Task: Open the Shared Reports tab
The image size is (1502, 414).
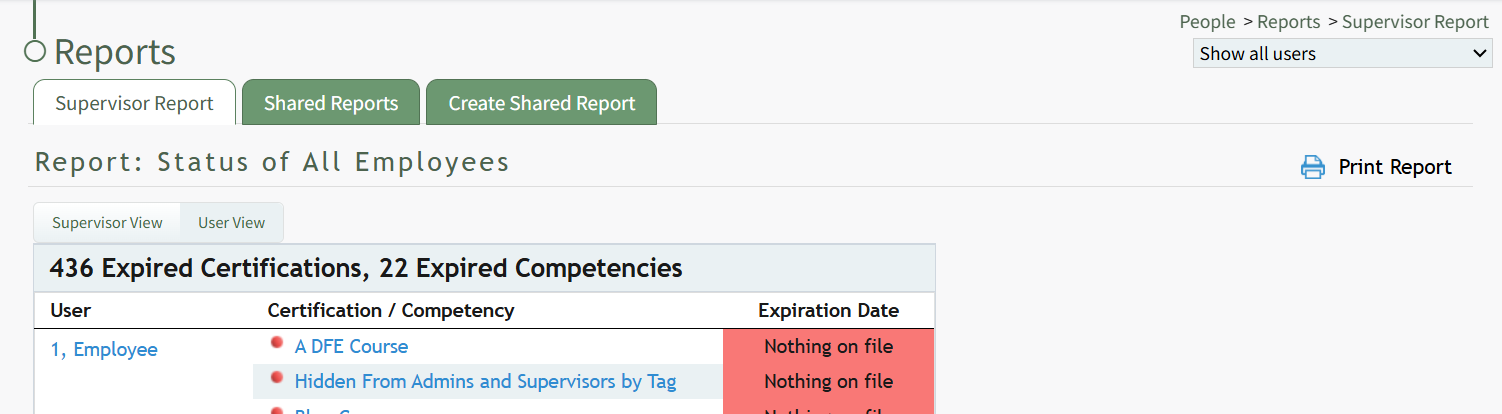Action: (x=331, y=104)
